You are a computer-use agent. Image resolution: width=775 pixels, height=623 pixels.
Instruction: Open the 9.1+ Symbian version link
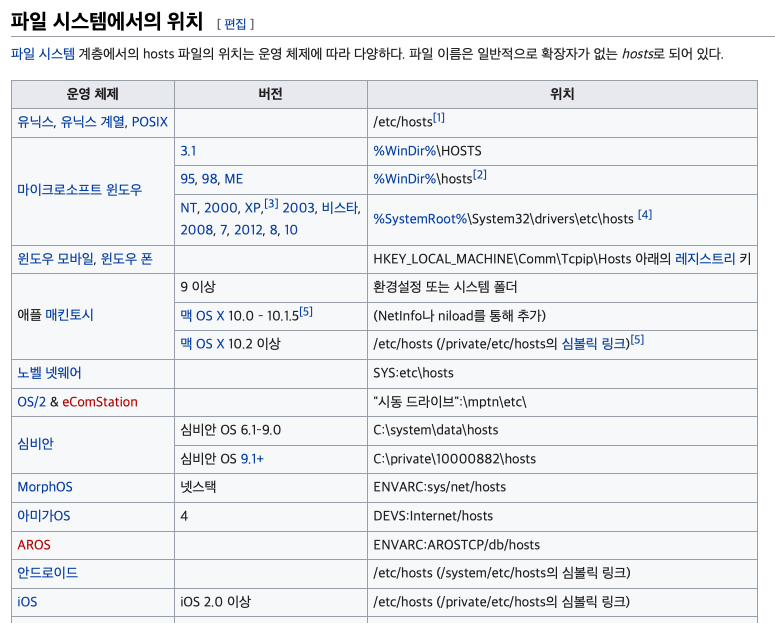point(252,459)
